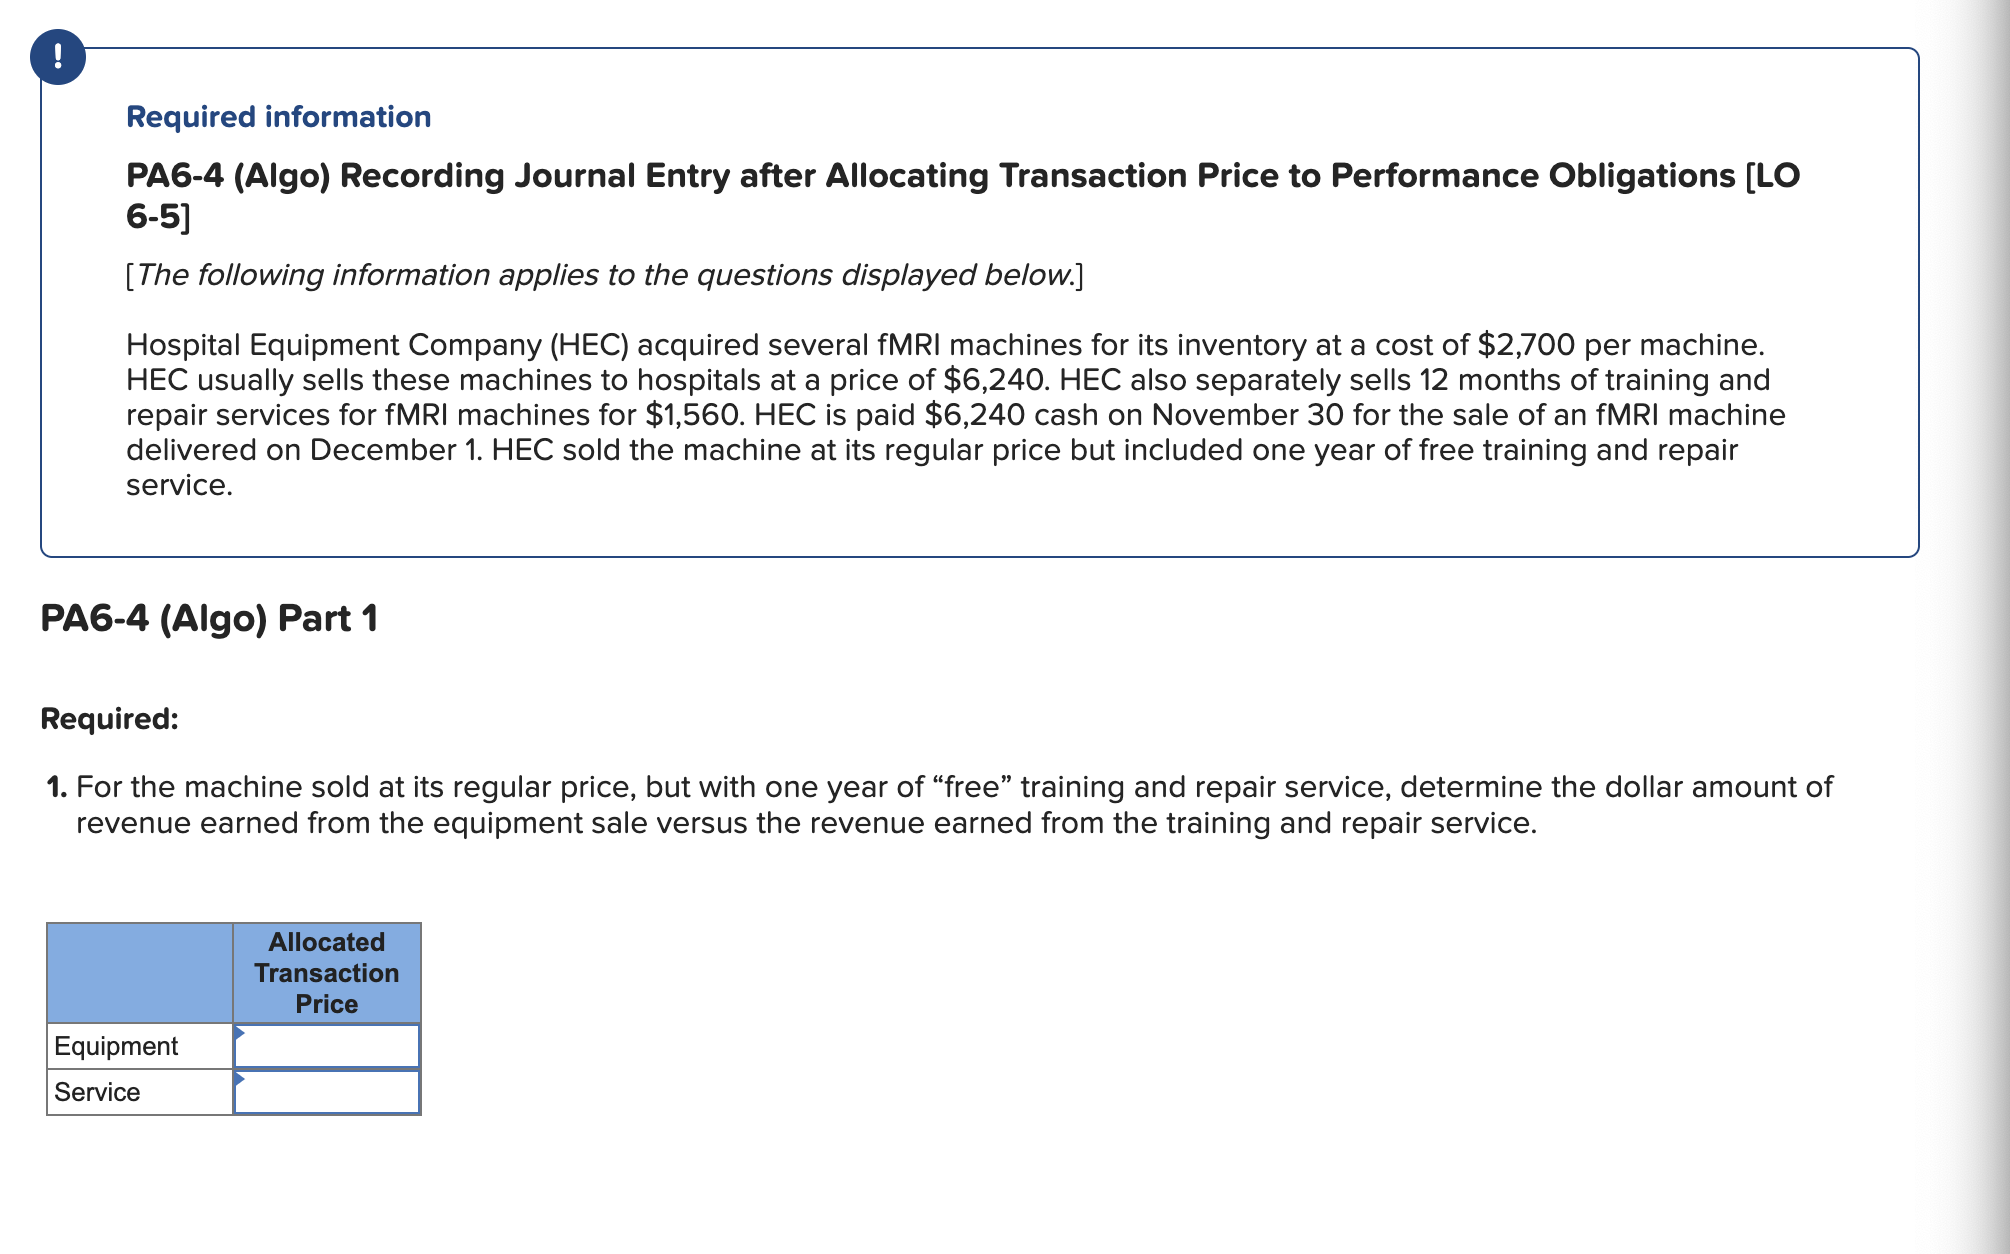Select the Allocated Transaction Price header
The image size is (2010, 1254).
[325, 973]
